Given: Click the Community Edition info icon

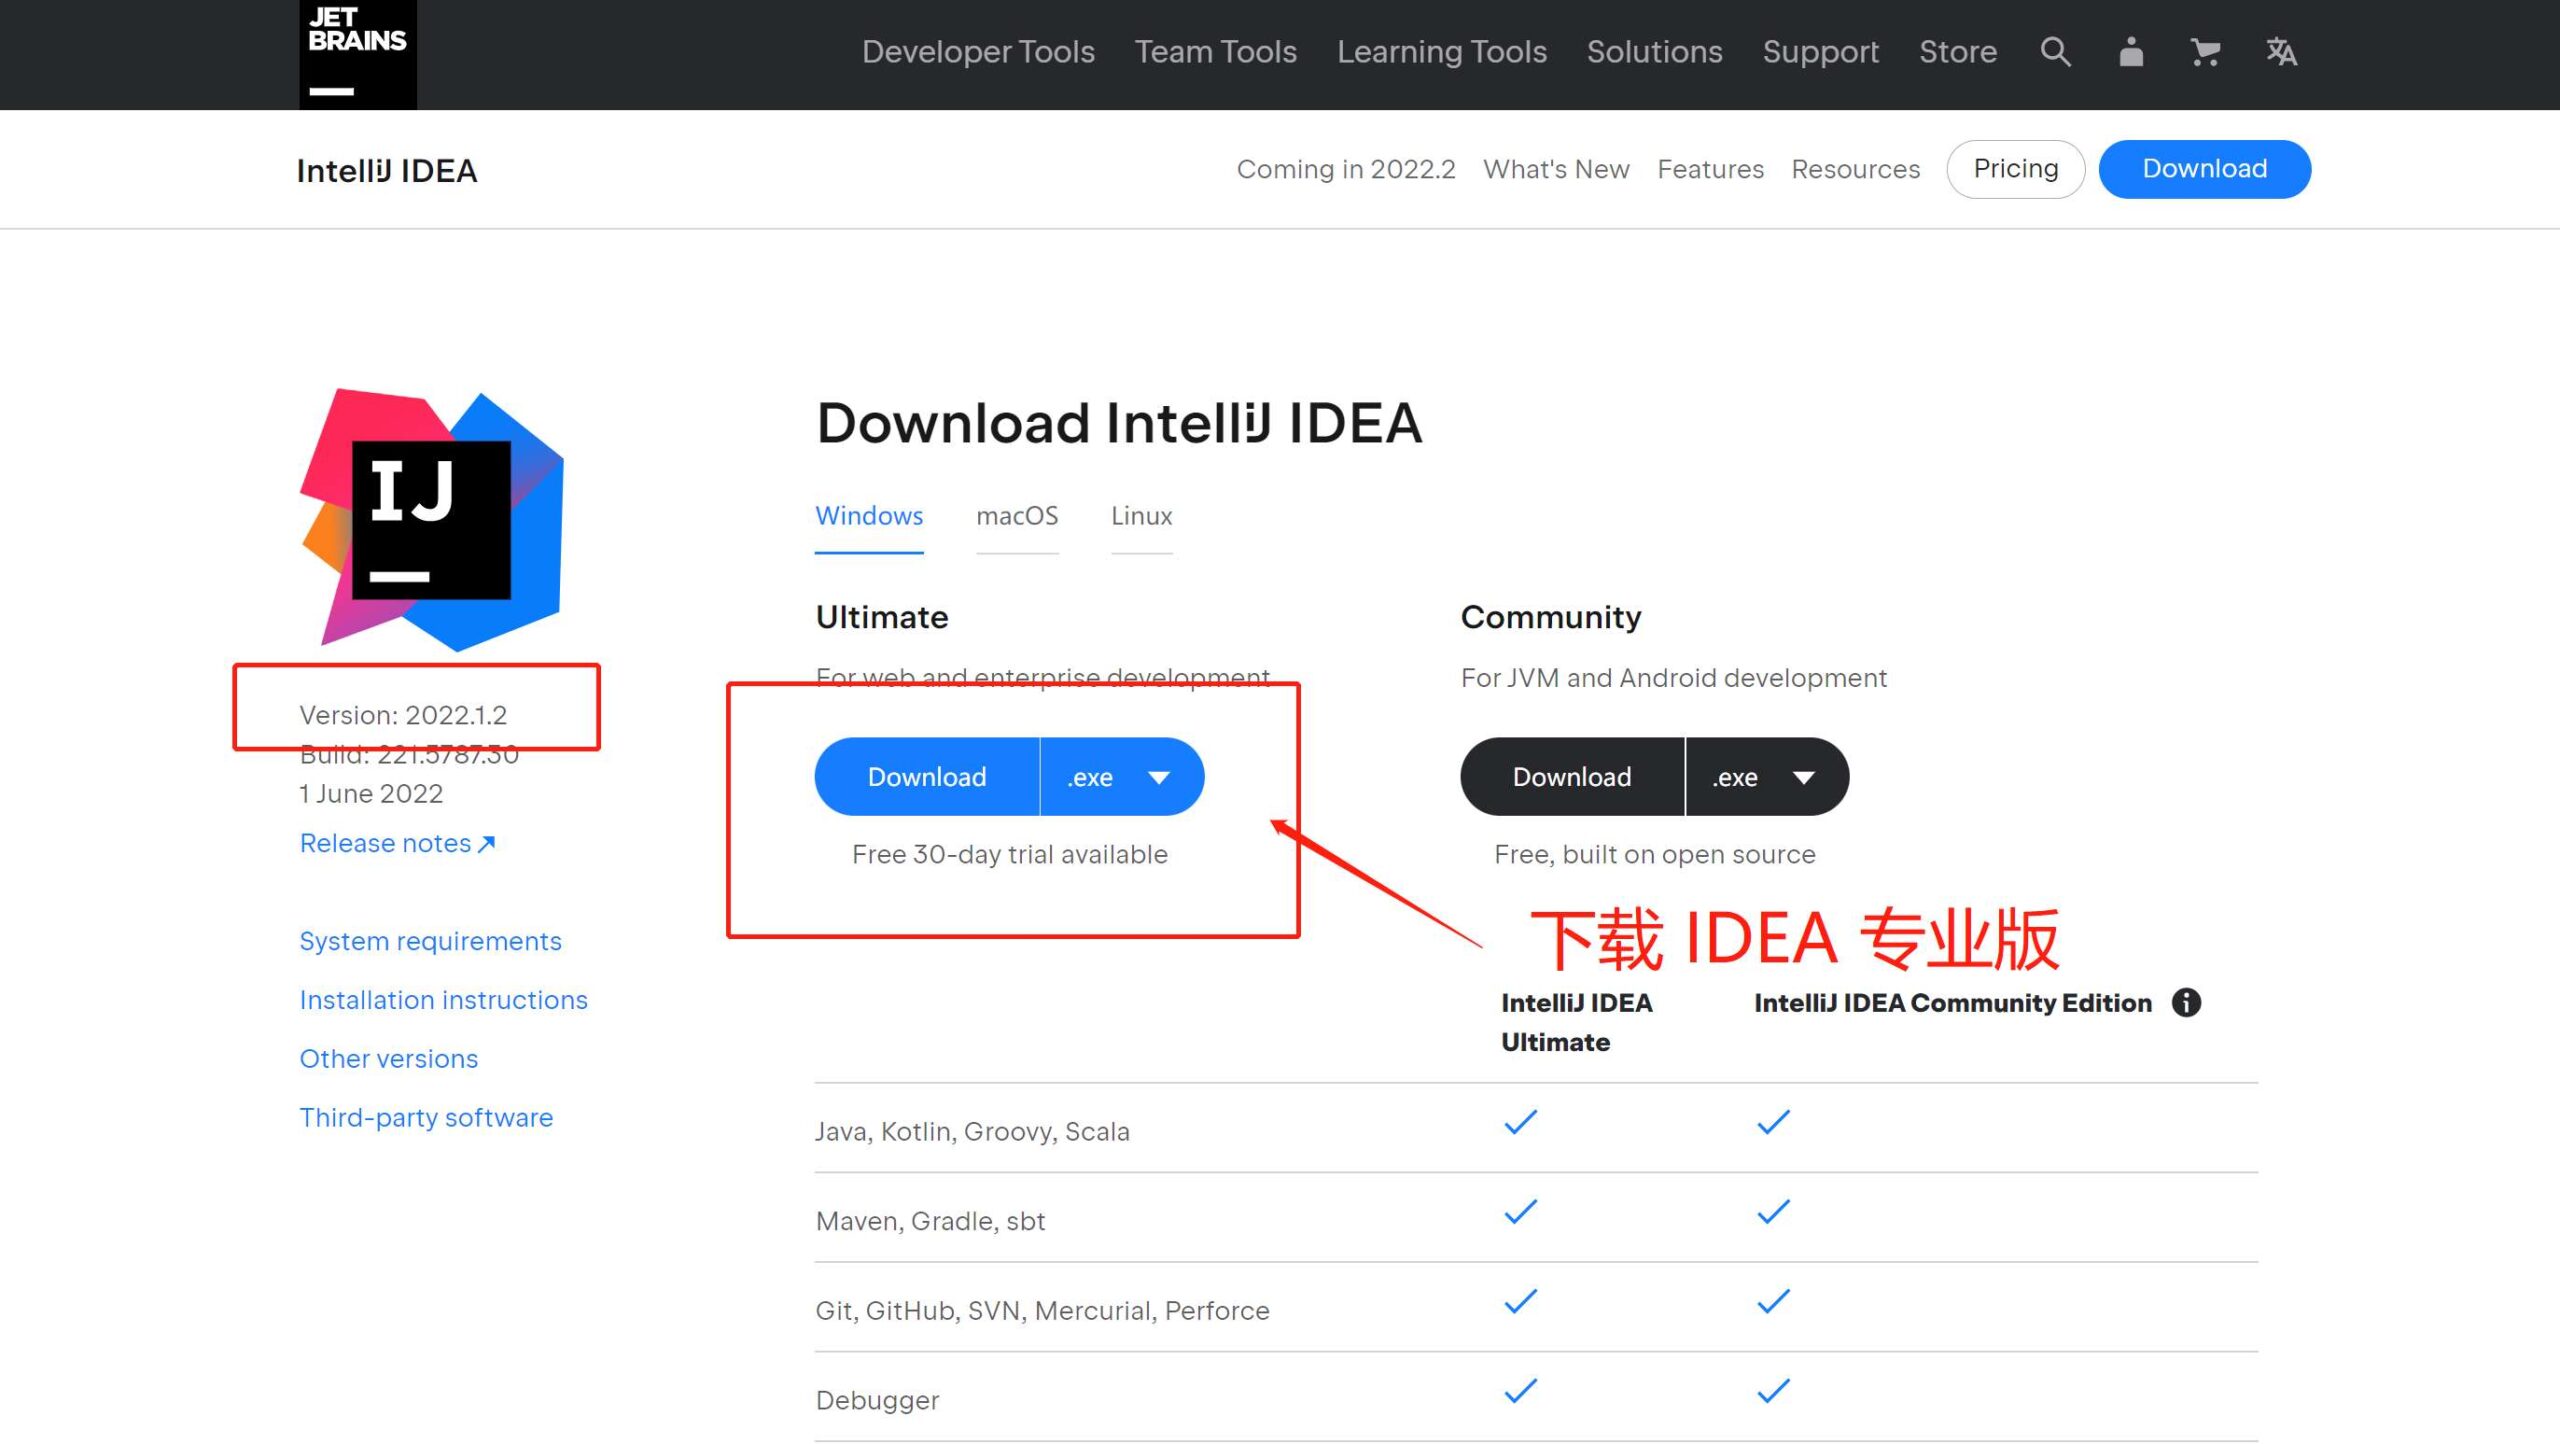Looking at the screenshot, I should click(2186, 1002).
